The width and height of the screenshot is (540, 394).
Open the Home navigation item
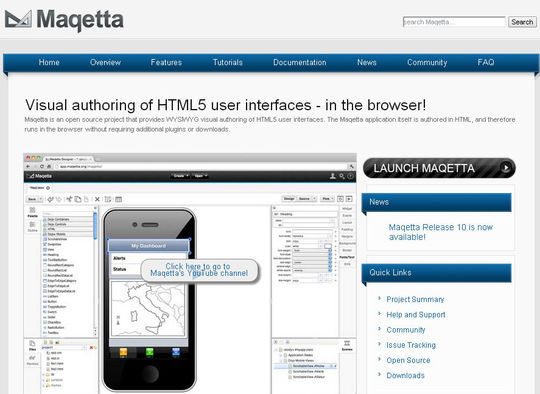[x=49, y=62]
